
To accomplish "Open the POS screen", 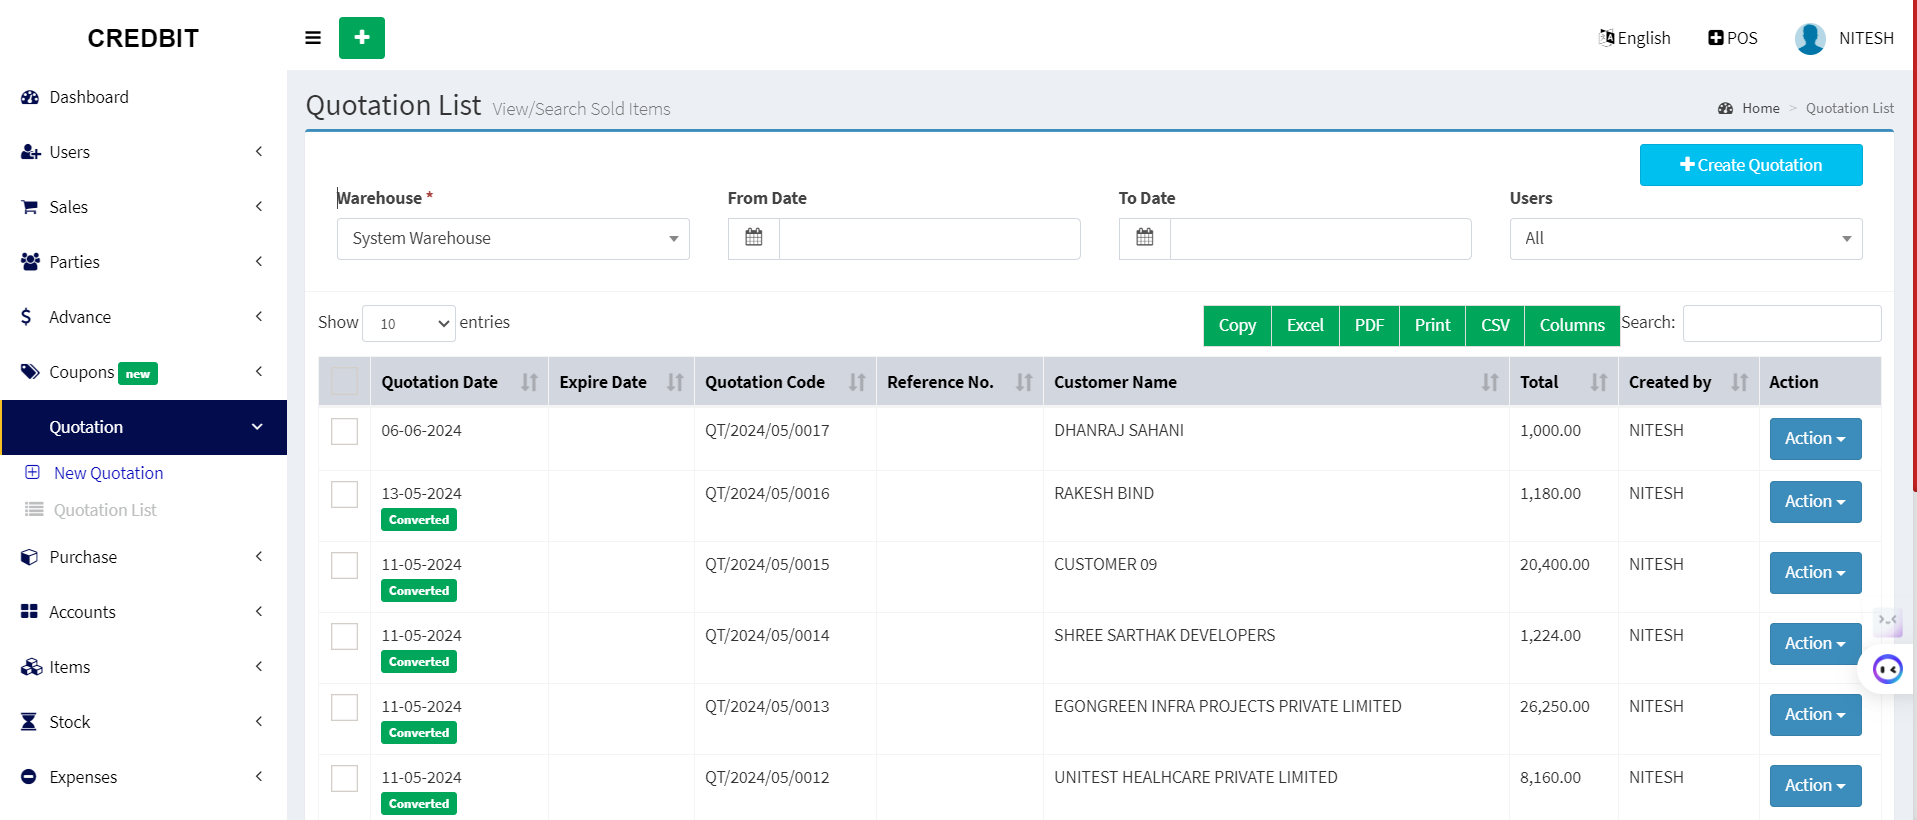I will pyautogui.click(x=1733, y=38).
